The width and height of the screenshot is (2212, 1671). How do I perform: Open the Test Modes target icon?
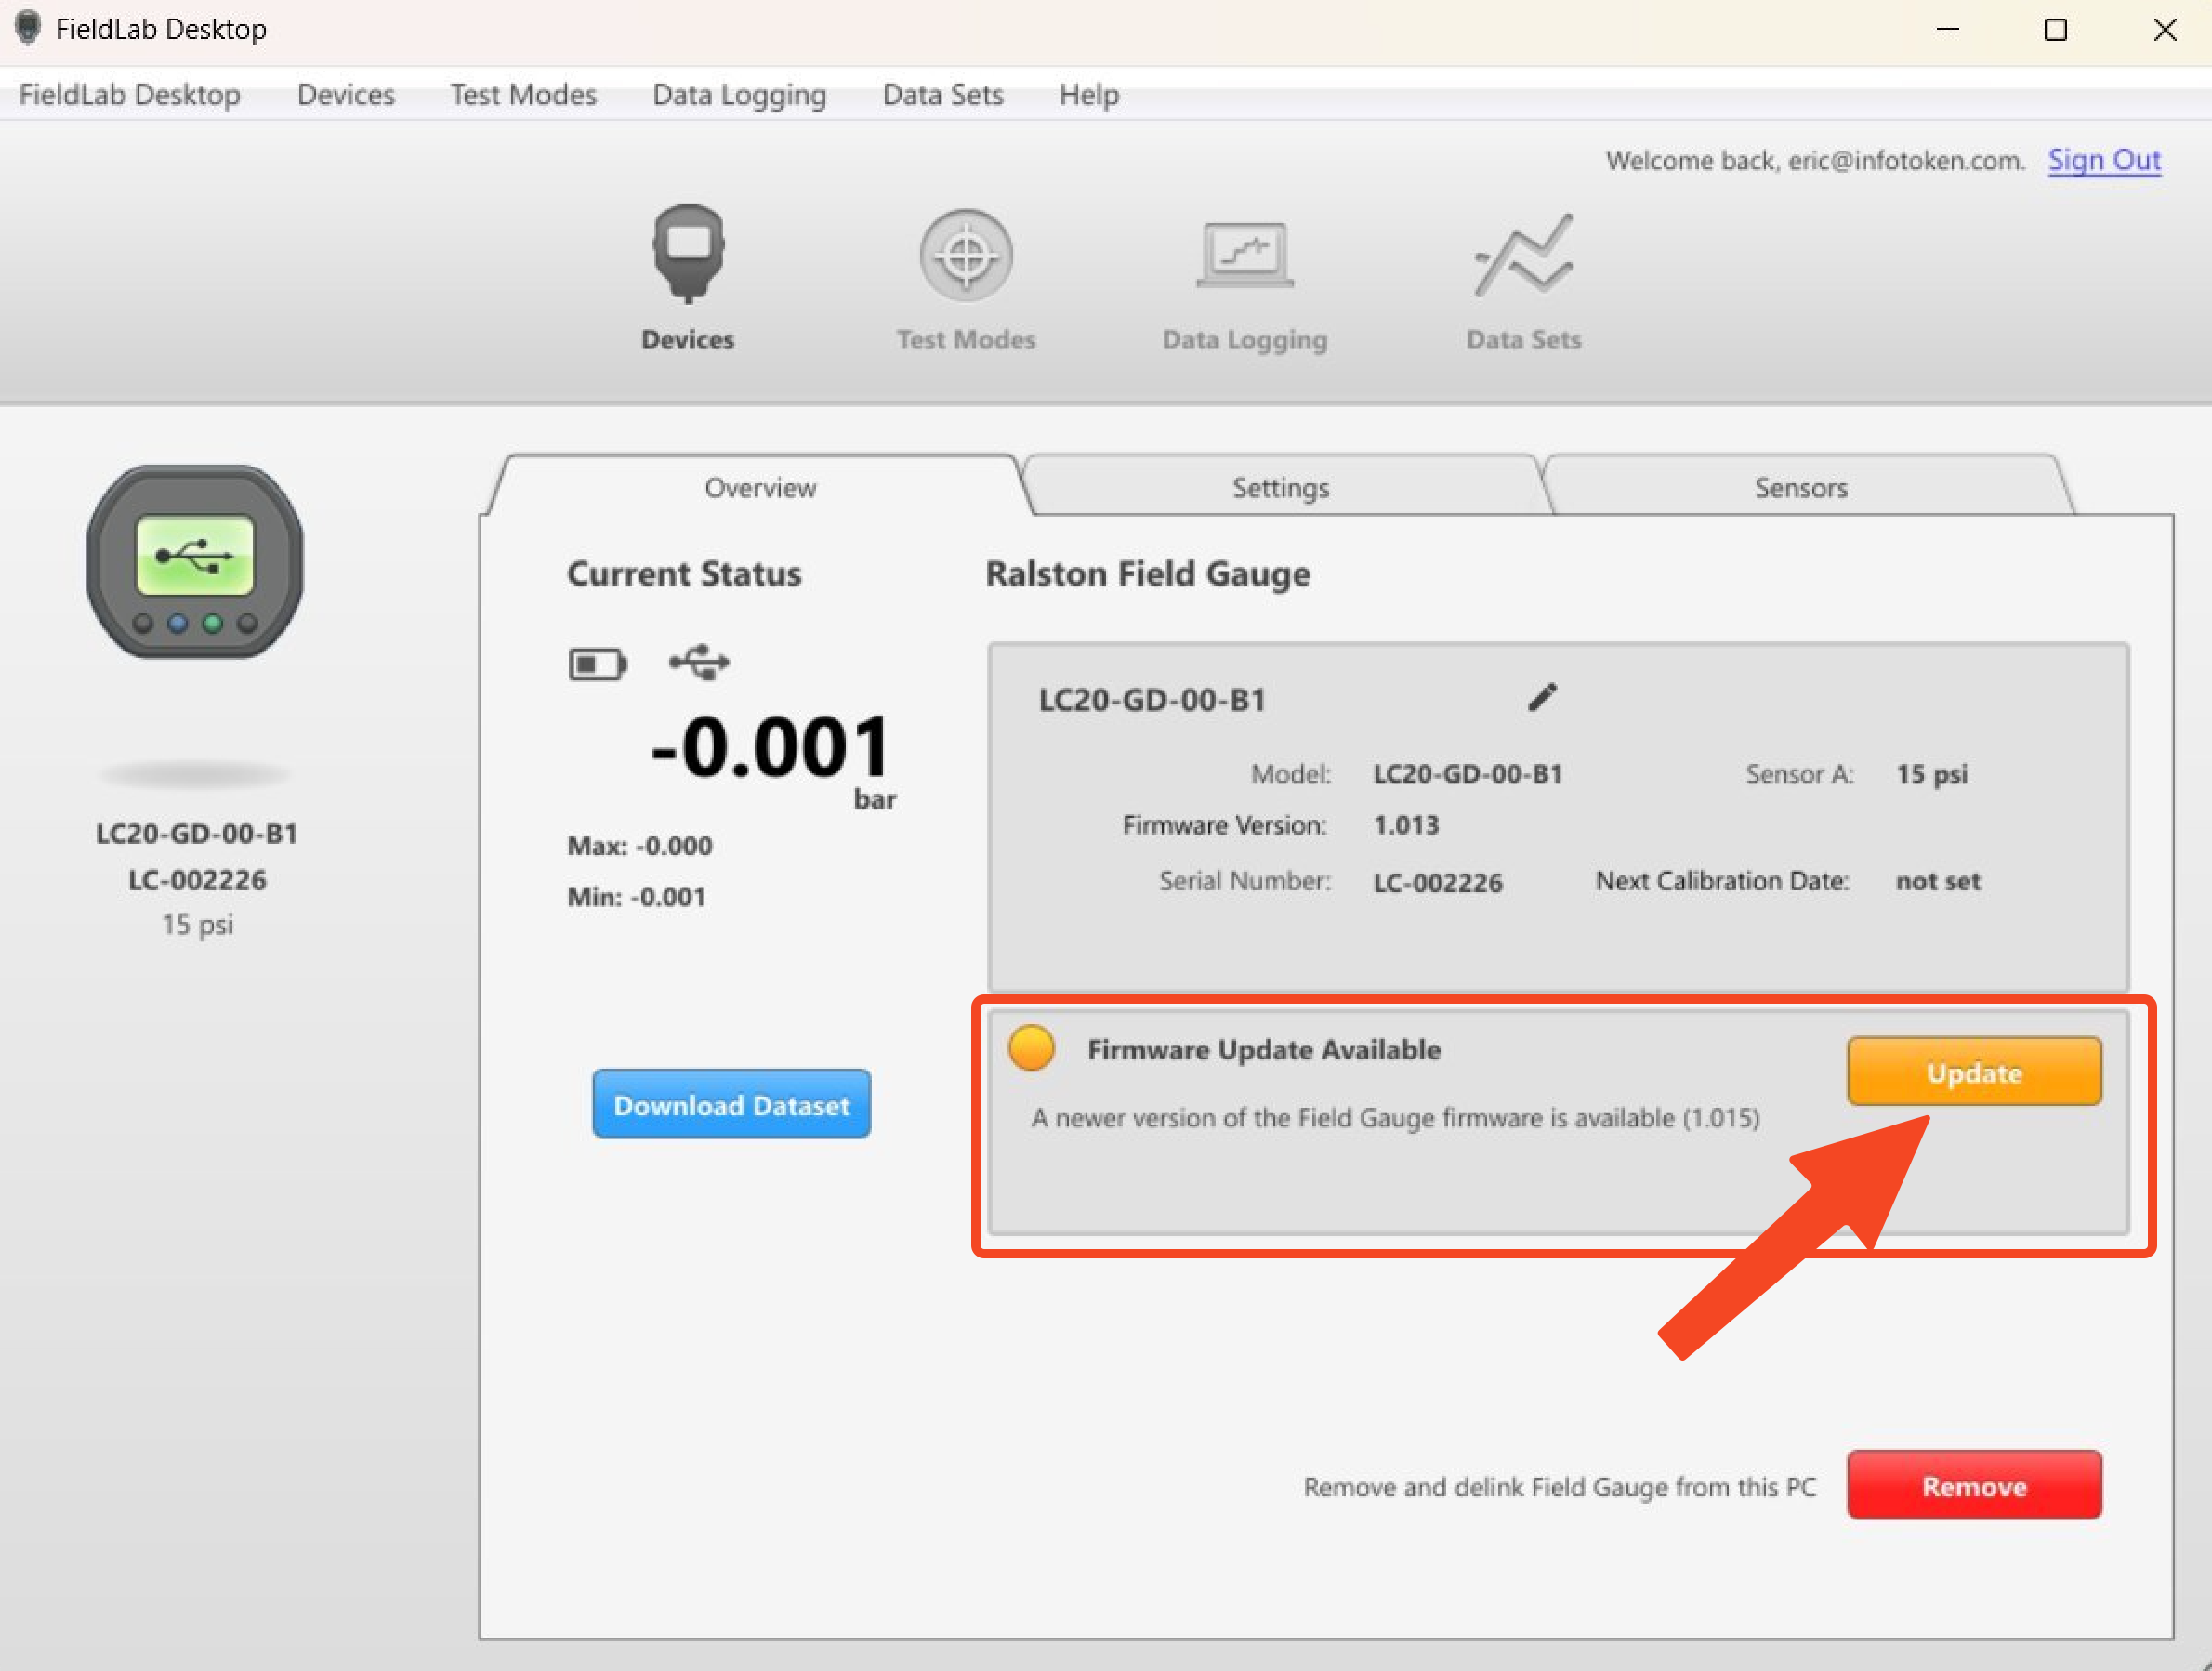click(965, 255)
